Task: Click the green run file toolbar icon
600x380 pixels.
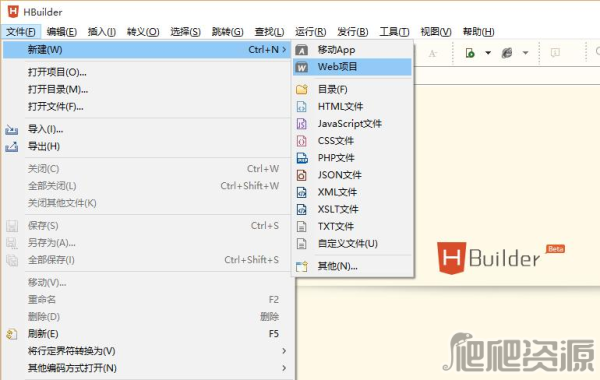Action: click(470, 53)
